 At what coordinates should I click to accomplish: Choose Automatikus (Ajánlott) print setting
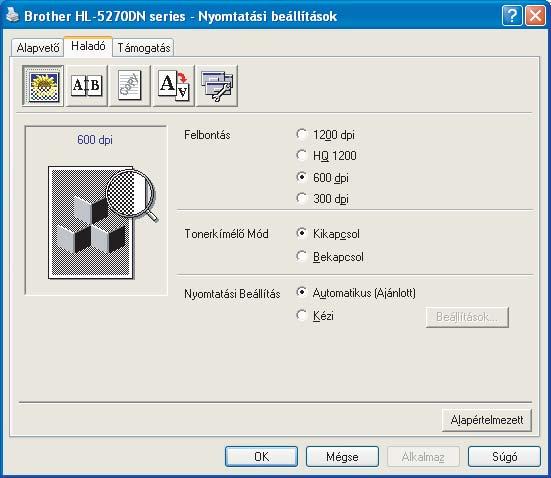point(356,293)
